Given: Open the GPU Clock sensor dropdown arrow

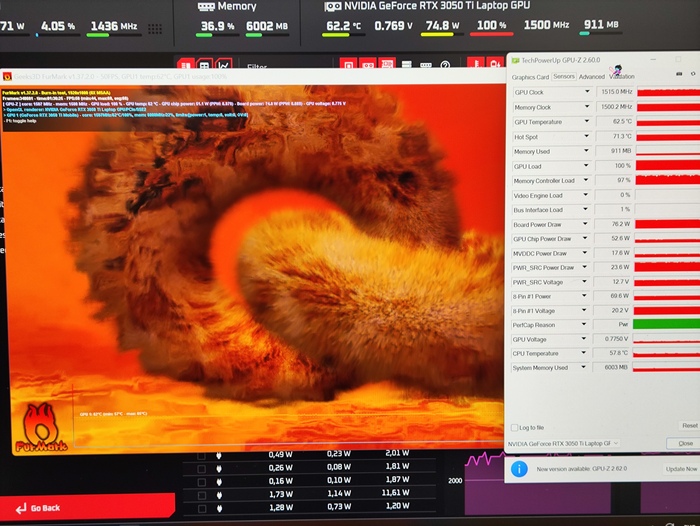Looking at the screenshot, I should coord(587,92).
